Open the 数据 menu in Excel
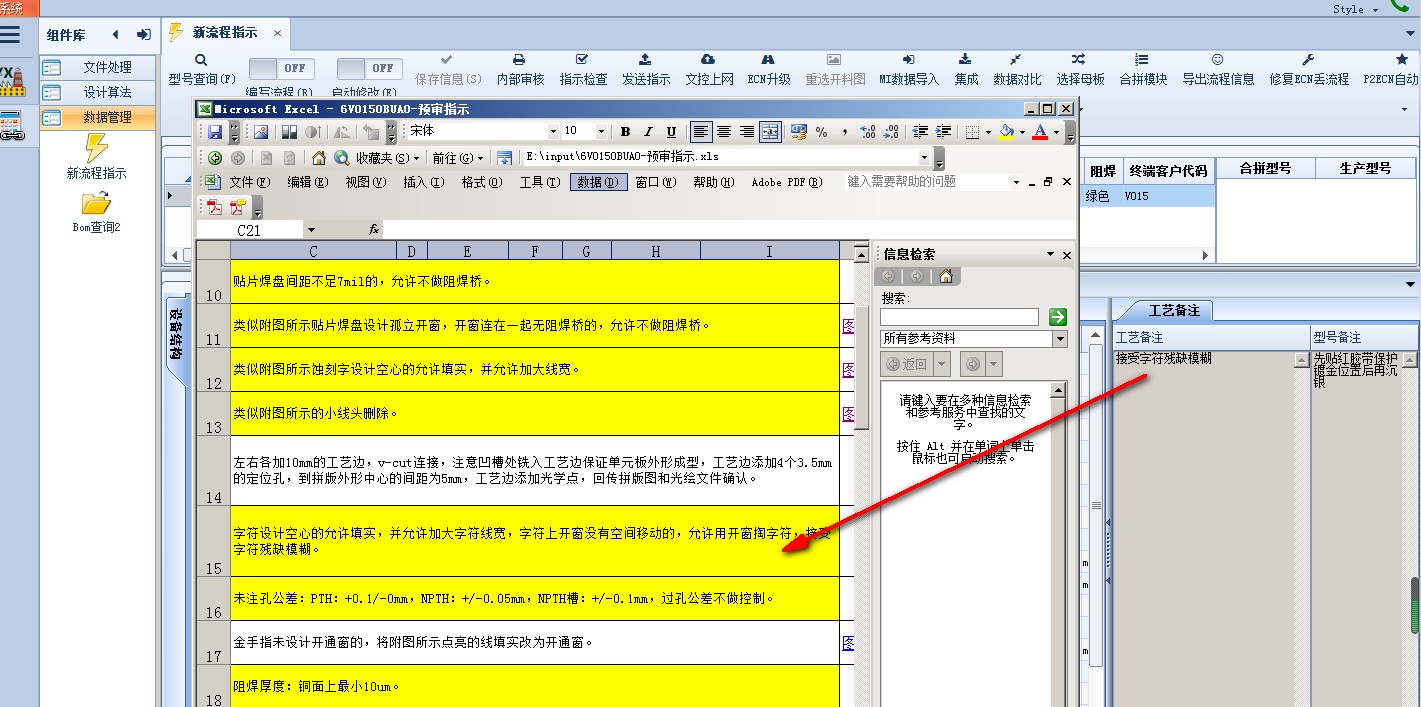 point(598,182)
